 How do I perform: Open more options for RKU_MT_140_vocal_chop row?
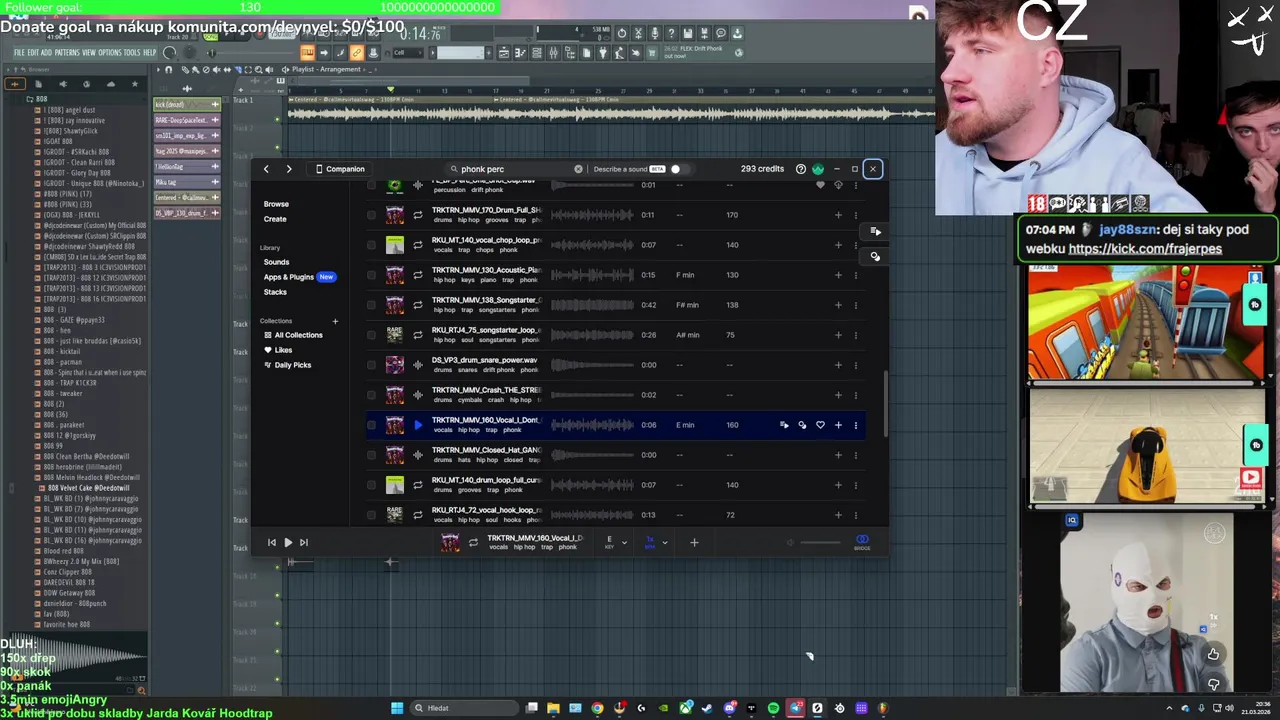click(x=855, y=245)
